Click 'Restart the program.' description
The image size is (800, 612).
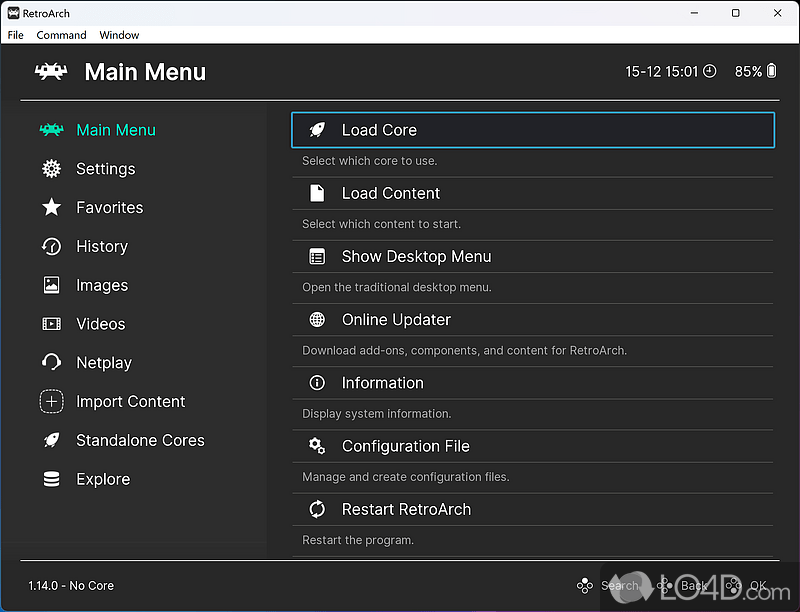[x=358, y=540]
